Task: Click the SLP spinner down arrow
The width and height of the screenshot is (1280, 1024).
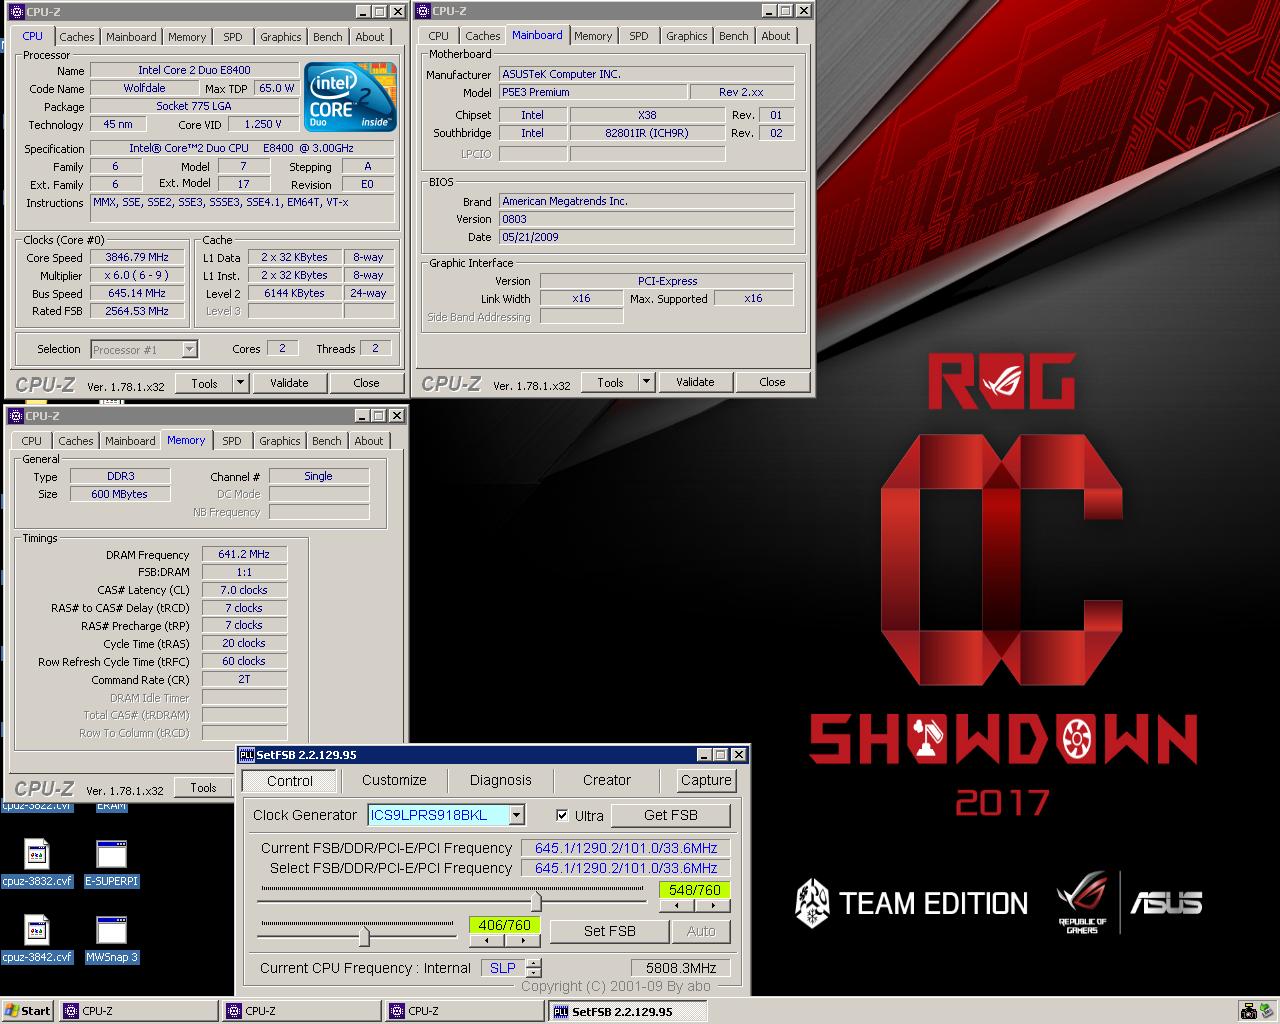Action: pos(534,973)
